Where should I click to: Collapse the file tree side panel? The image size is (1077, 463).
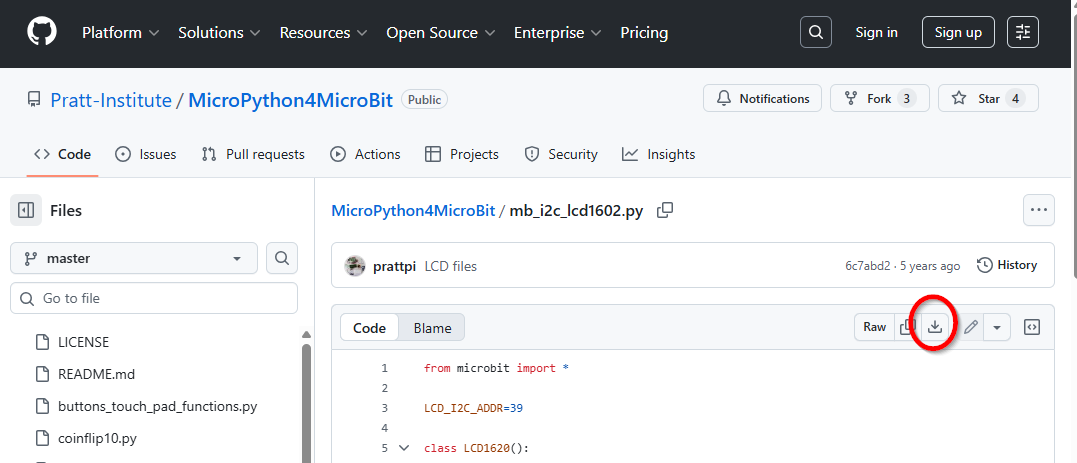tap(27, 210)
